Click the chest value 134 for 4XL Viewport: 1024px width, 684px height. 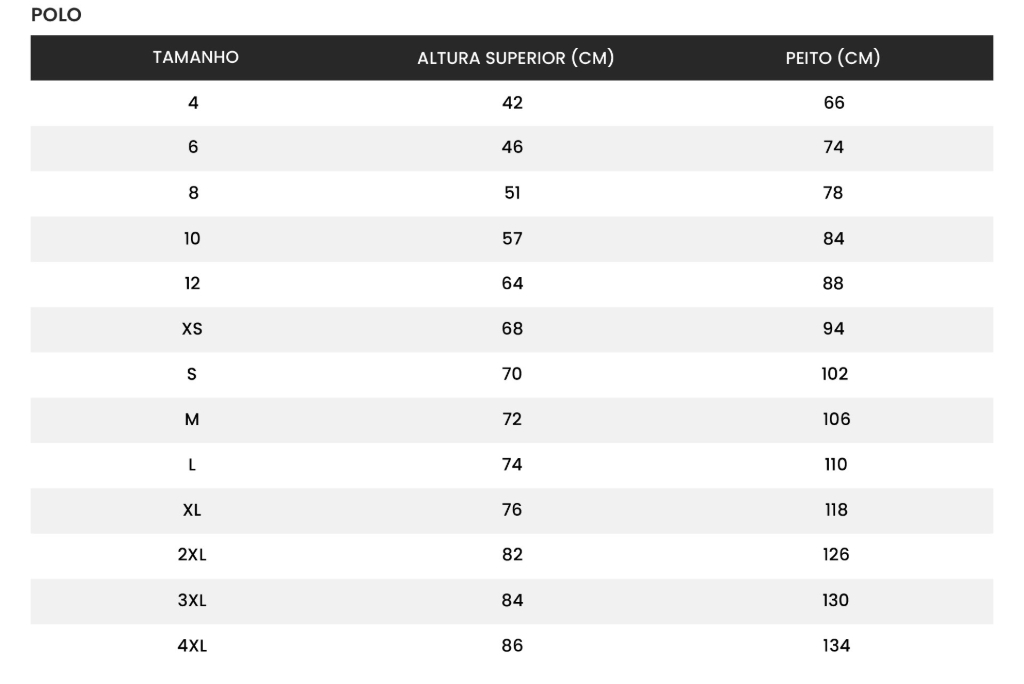click(x=836, y=646)
